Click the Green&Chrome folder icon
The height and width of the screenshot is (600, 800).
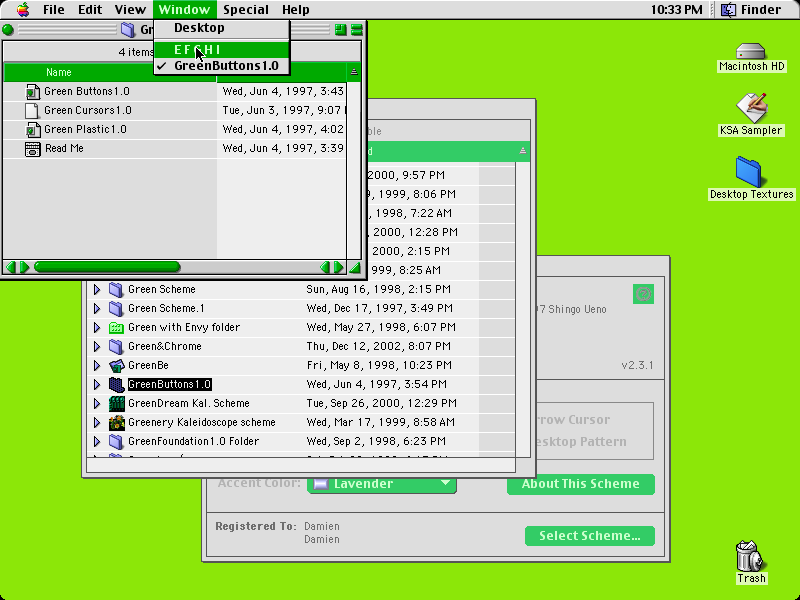point(116,346)
